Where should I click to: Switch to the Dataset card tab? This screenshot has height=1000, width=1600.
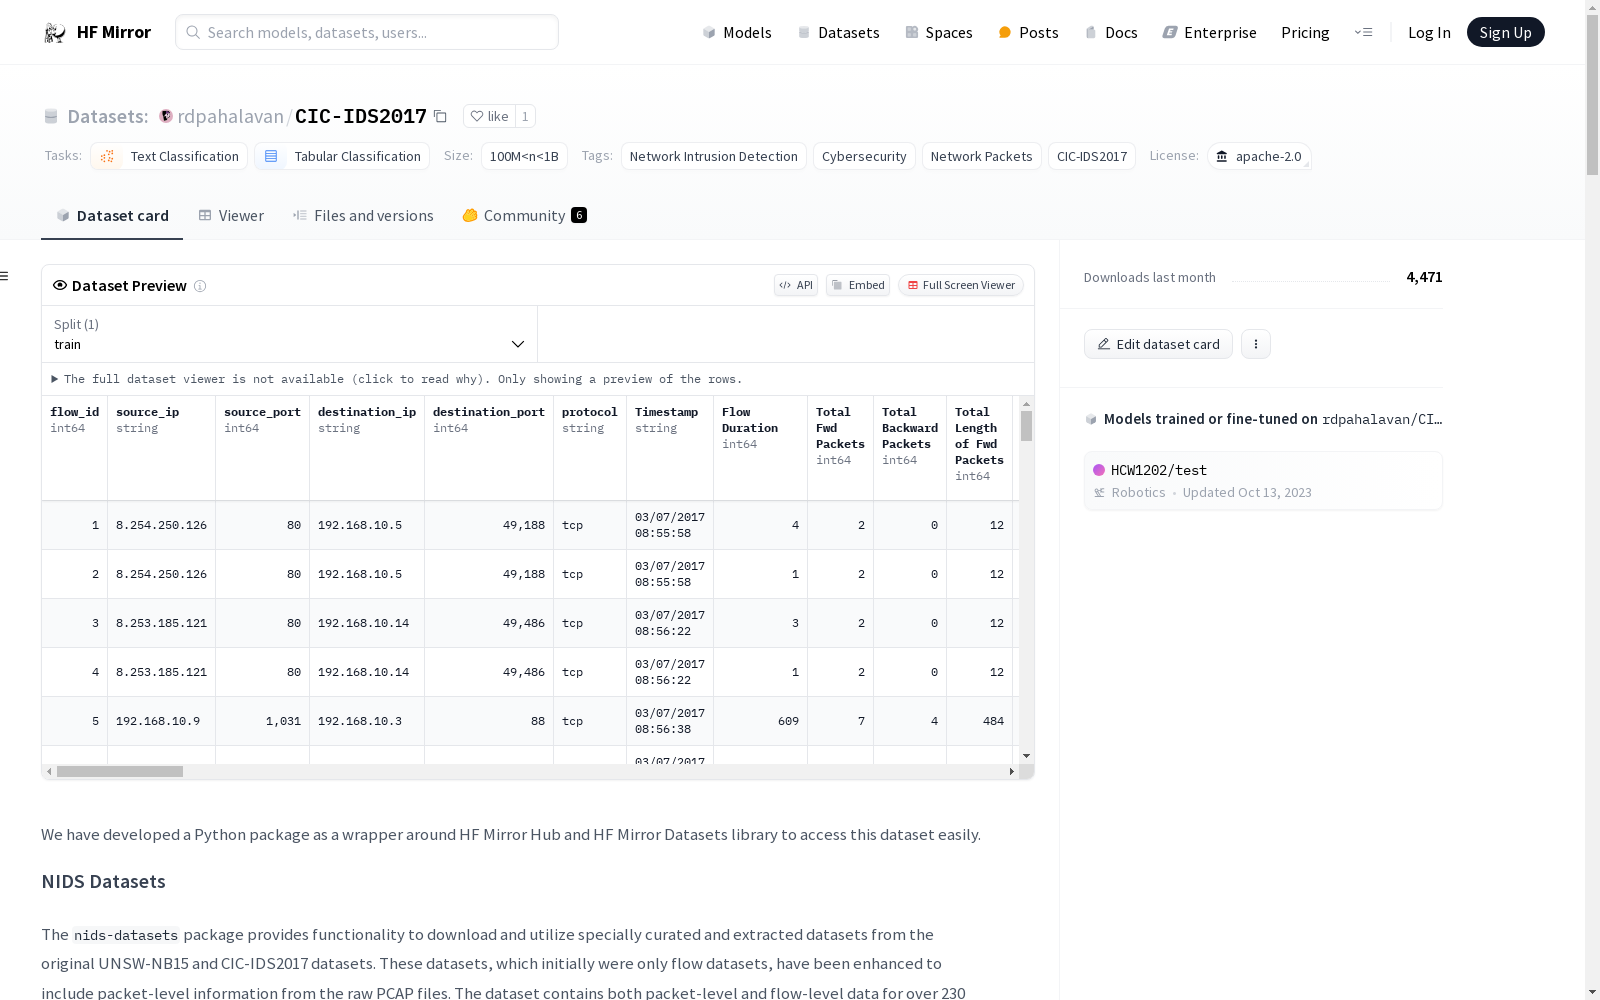[112, 216]
